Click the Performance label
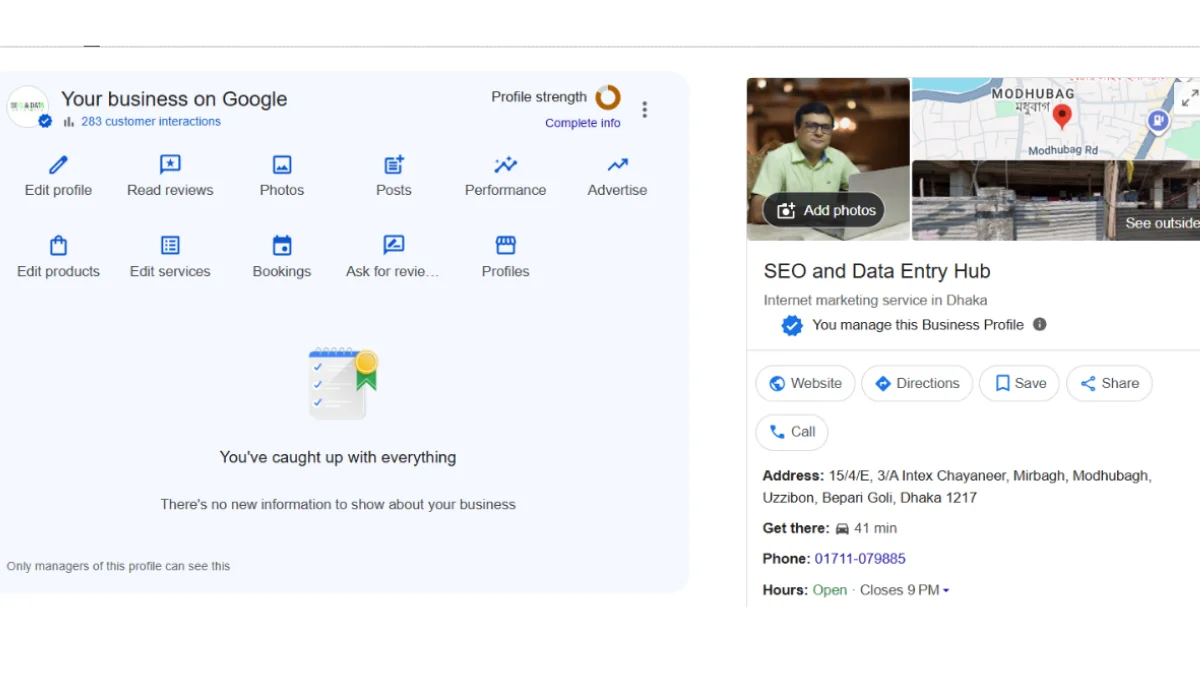 (x=506, y=190)
